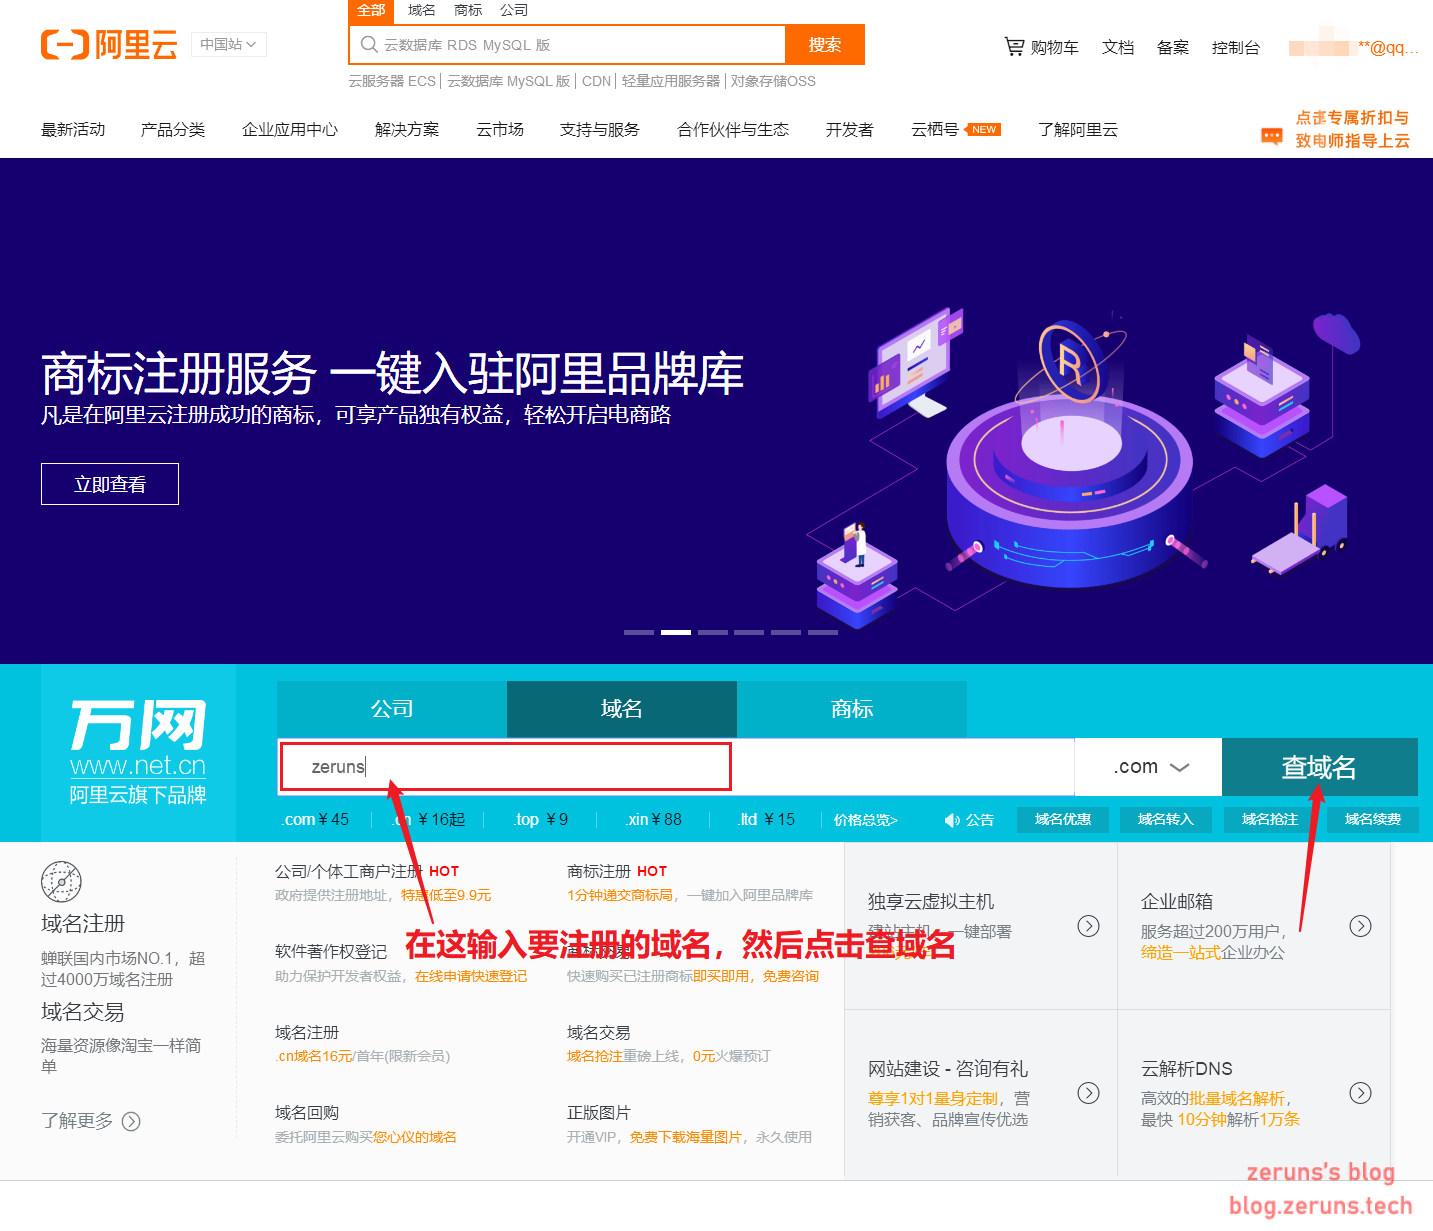Click the .top ¥9 price link
The width and height of the screenshot is (1433, 1231).
click(541, 819)
